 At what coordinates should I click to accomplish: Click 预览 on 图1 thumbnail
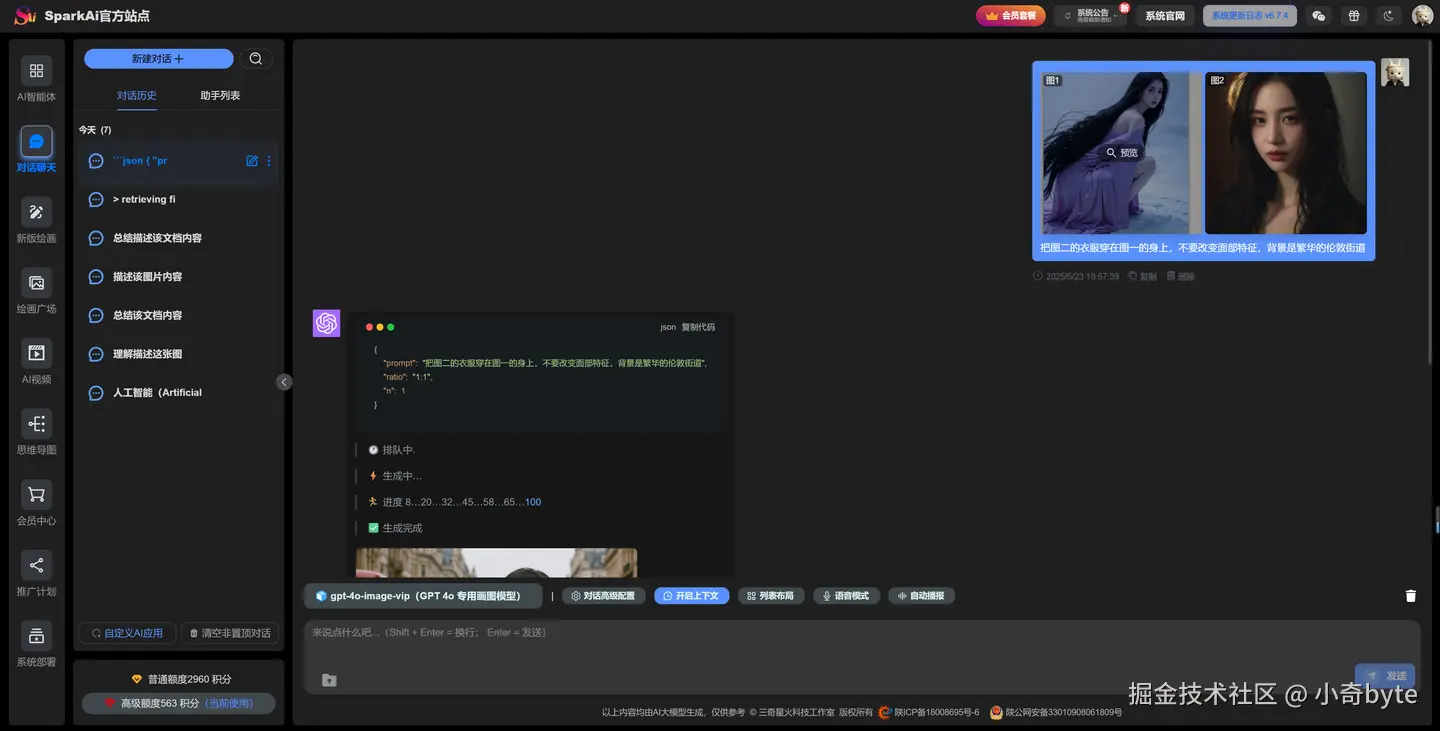click(1122, 153)
